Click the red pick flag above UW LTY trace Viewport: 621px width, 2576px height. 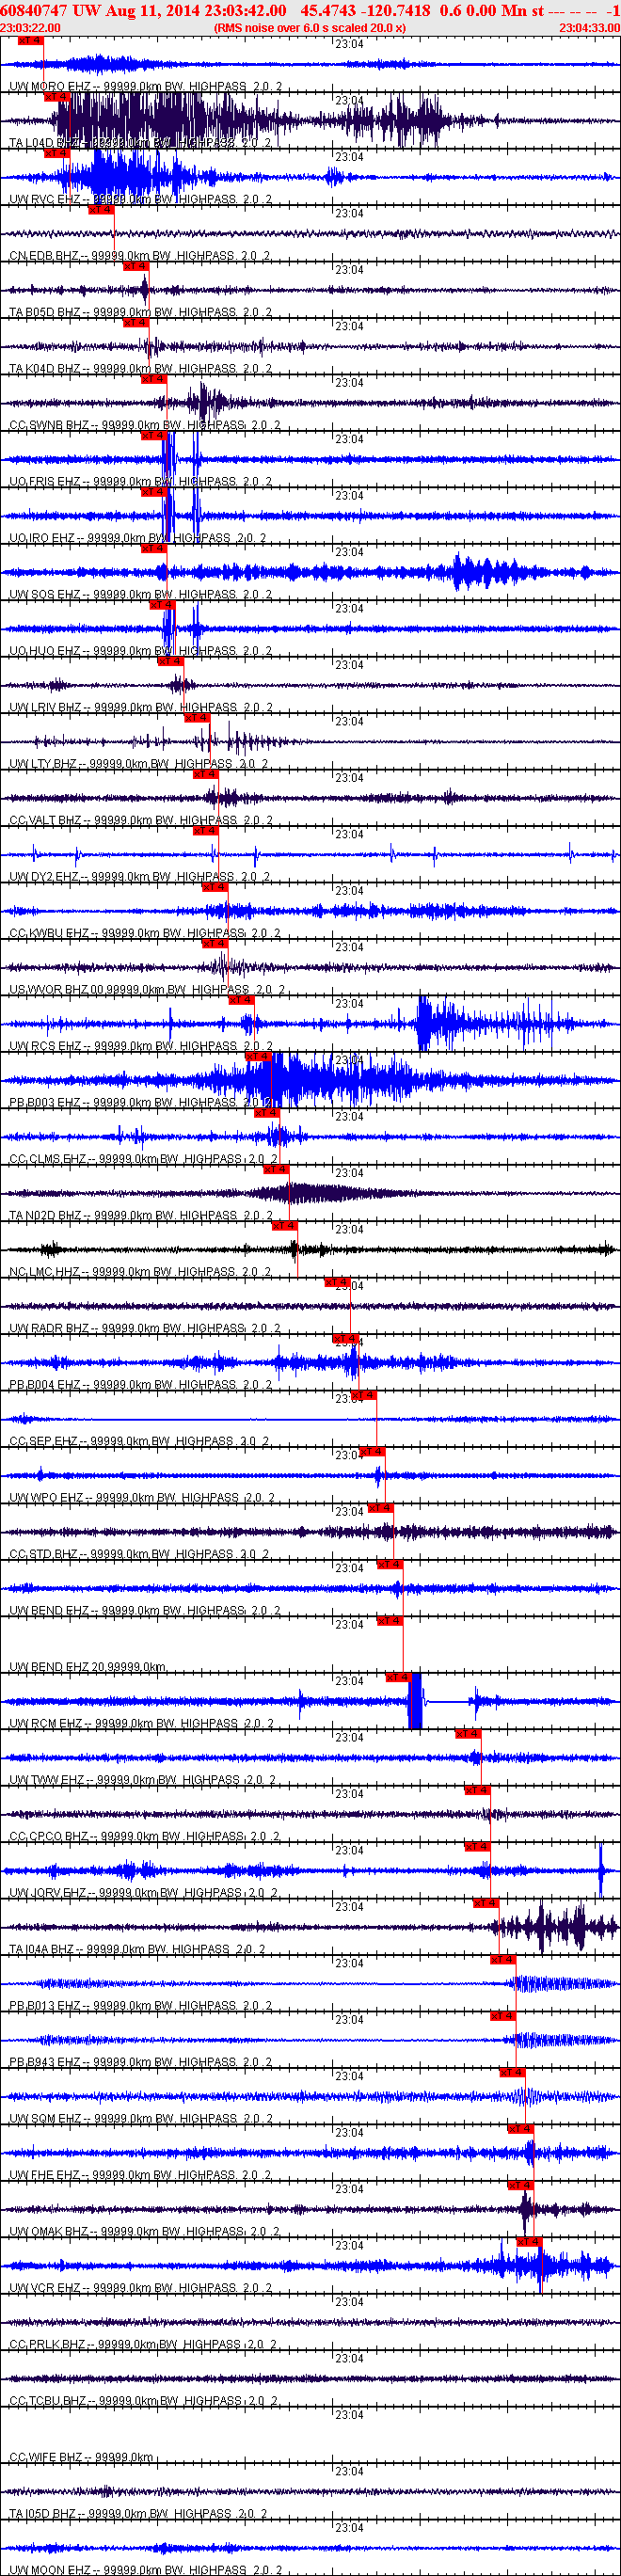pyautogui.click(x=198, y=718)
